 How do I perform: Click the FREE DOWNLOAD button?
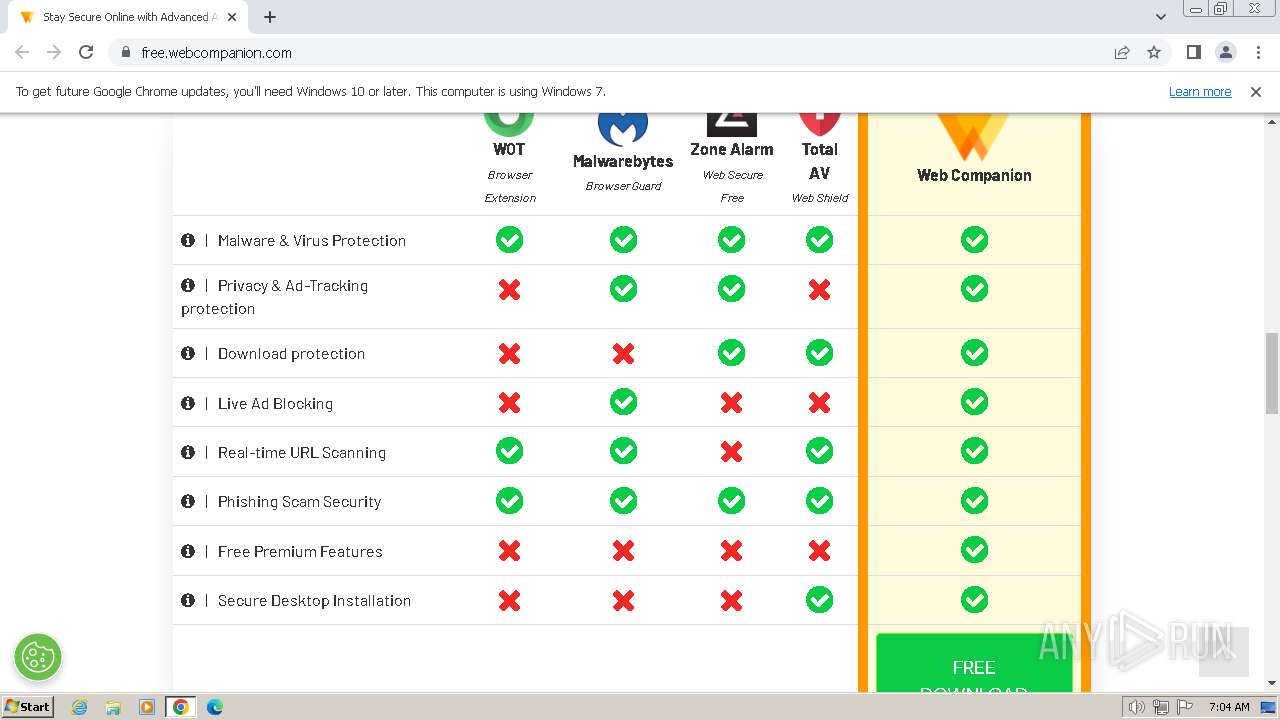coord(973,668)
